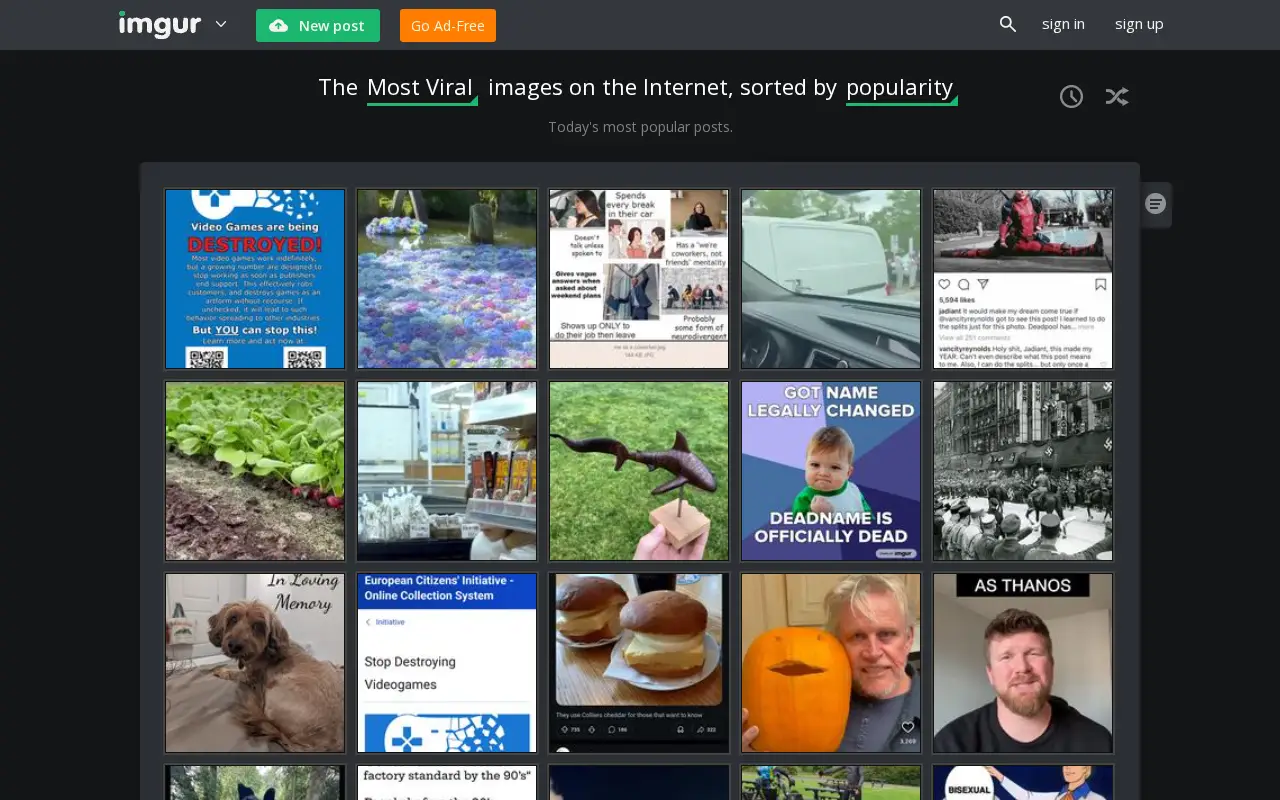
Task: Click the Imgur logo
Action: click(160, 24)
